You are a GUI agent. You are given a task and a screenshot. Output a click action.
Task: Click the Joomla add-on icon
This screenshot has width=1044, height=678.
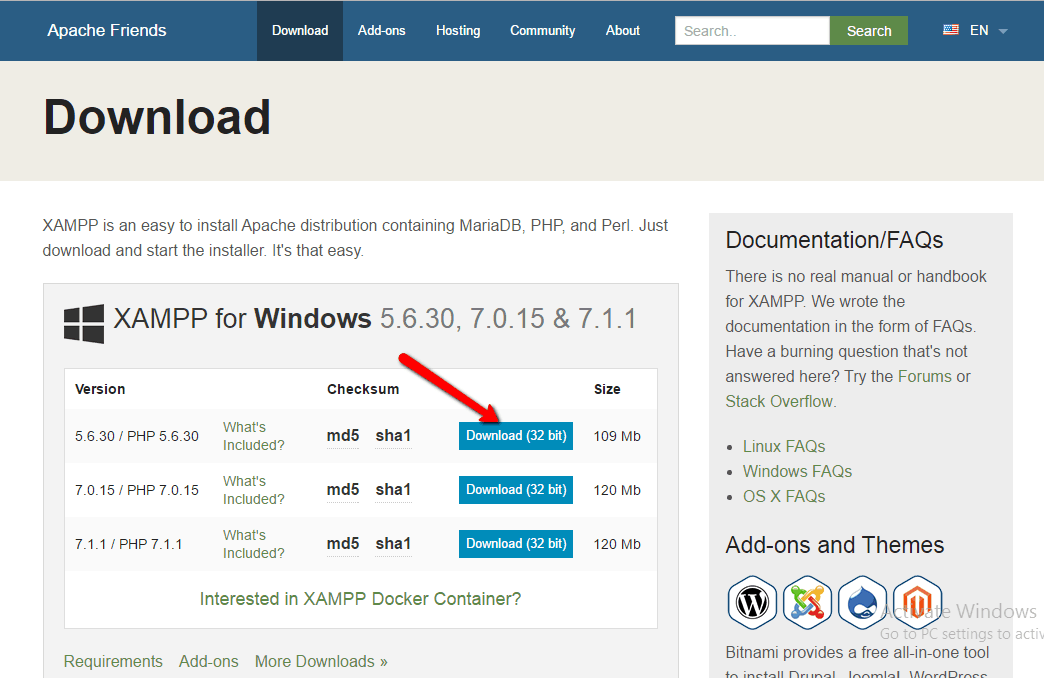pos(807,603)
